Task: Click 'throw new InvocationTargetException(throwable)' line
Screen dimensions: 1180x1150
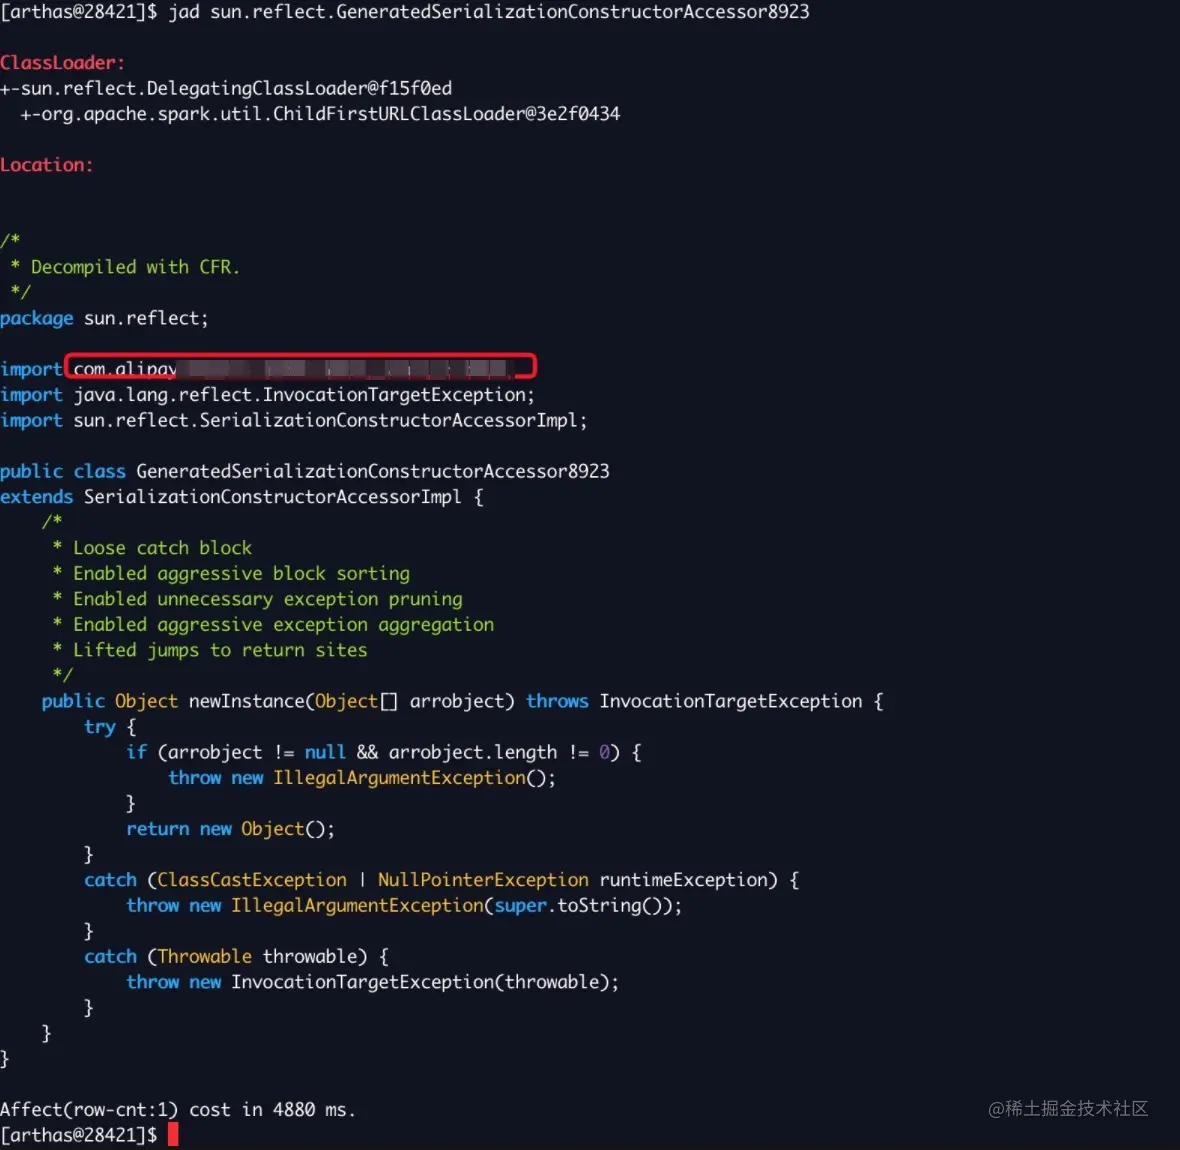Action: [x=373, y=982]
